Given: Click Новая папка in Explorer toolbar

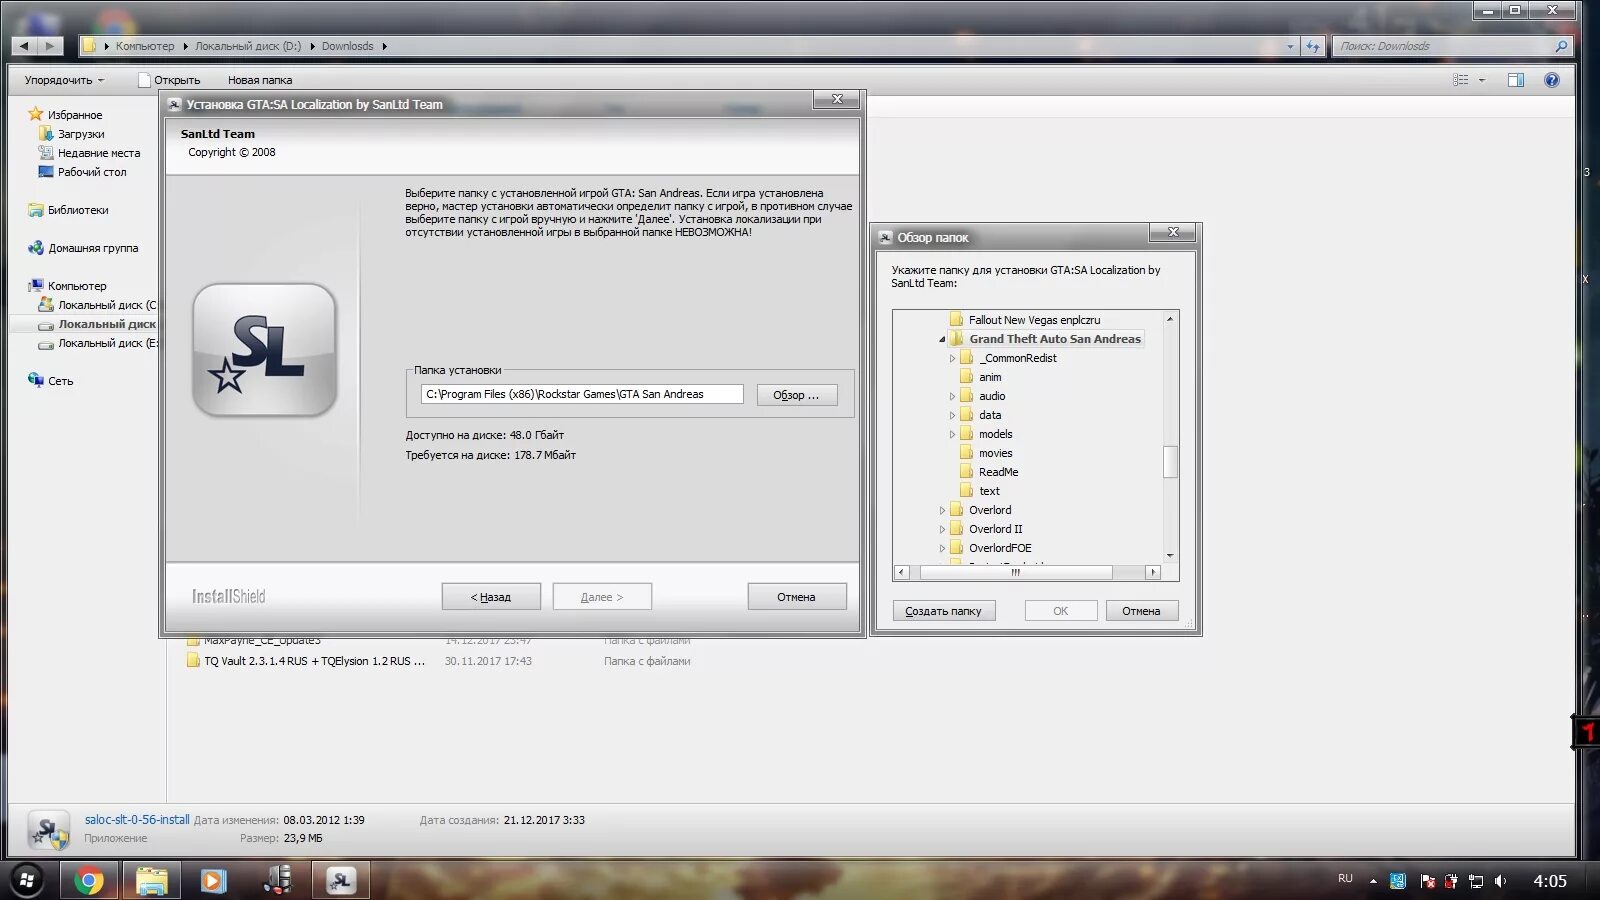Looking at the screenshot, I should (x=260, y=80).
